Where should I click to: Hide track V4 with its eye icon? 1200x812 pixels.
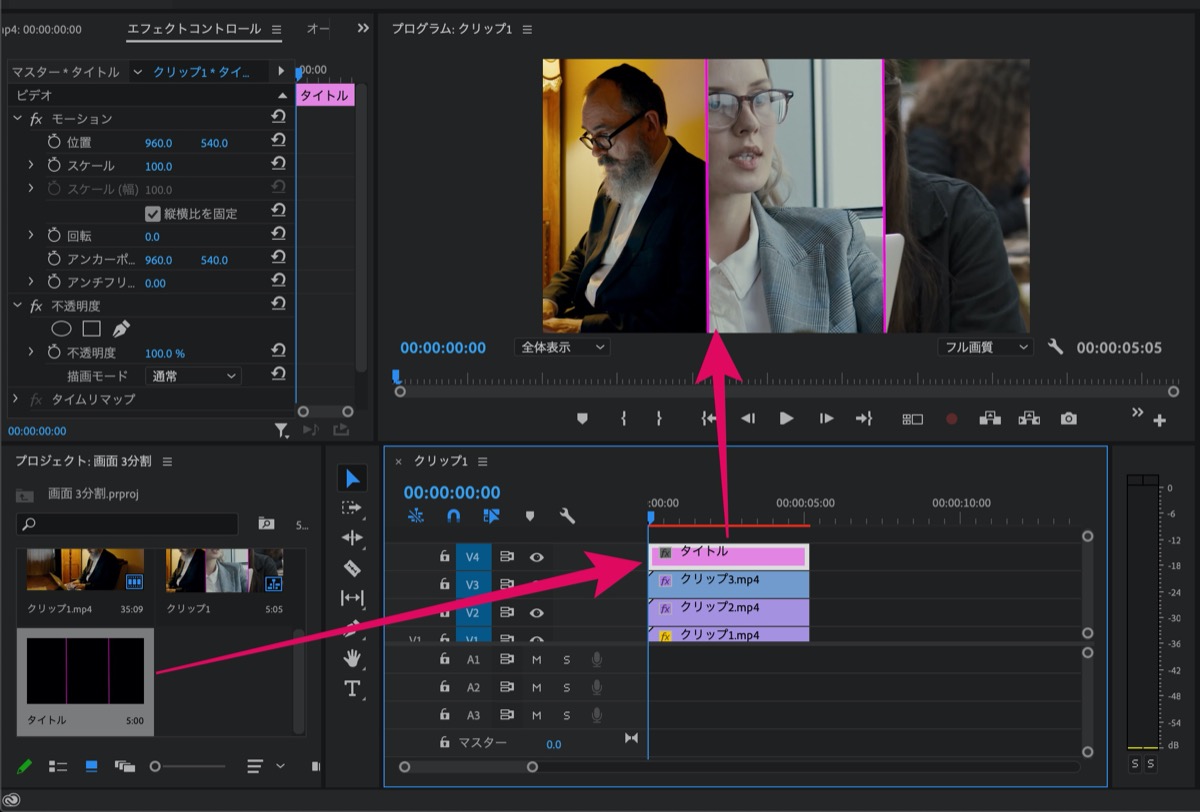[537, 557]
